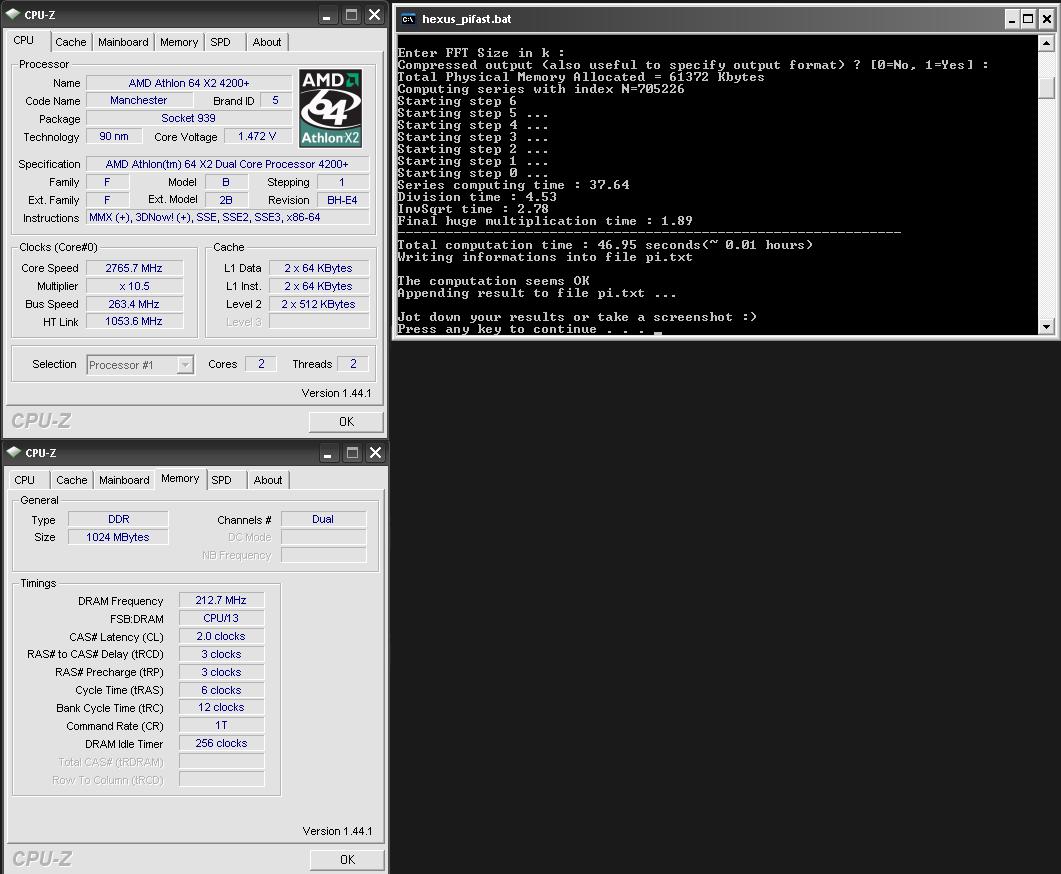This screenshot has height=874, width=1061.
Task: Close the bottom CPU-Z window
Action: (375, 453)
